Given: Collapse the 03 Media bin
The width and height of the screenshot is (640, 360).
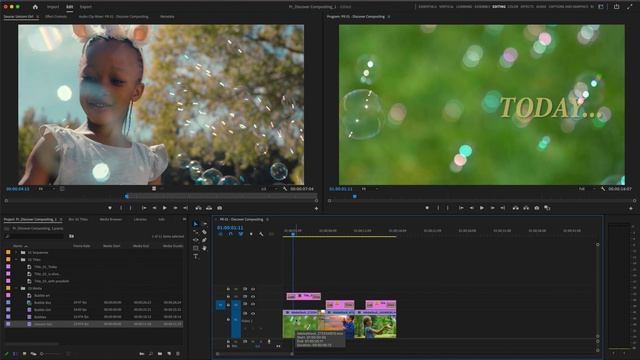Looking at the screenshot, I should [16, 288].
